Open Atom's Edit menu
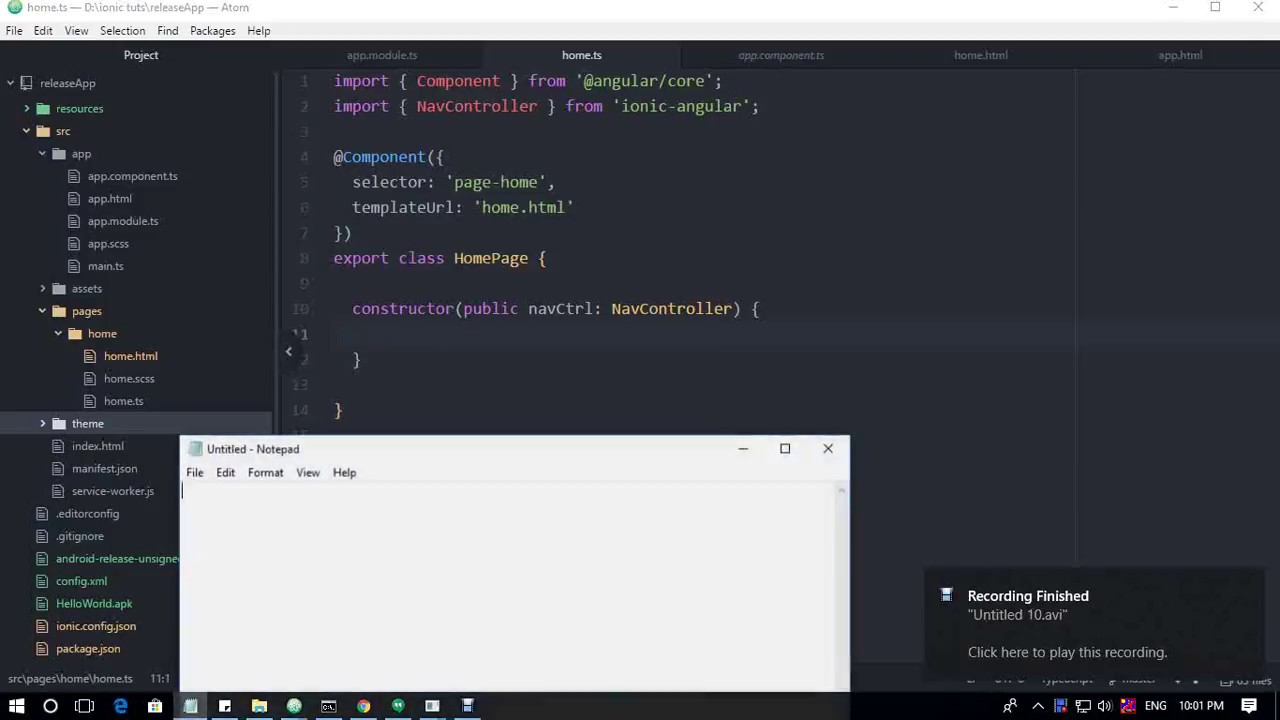The image size is (1280, 720). click(x=43, y=31)
